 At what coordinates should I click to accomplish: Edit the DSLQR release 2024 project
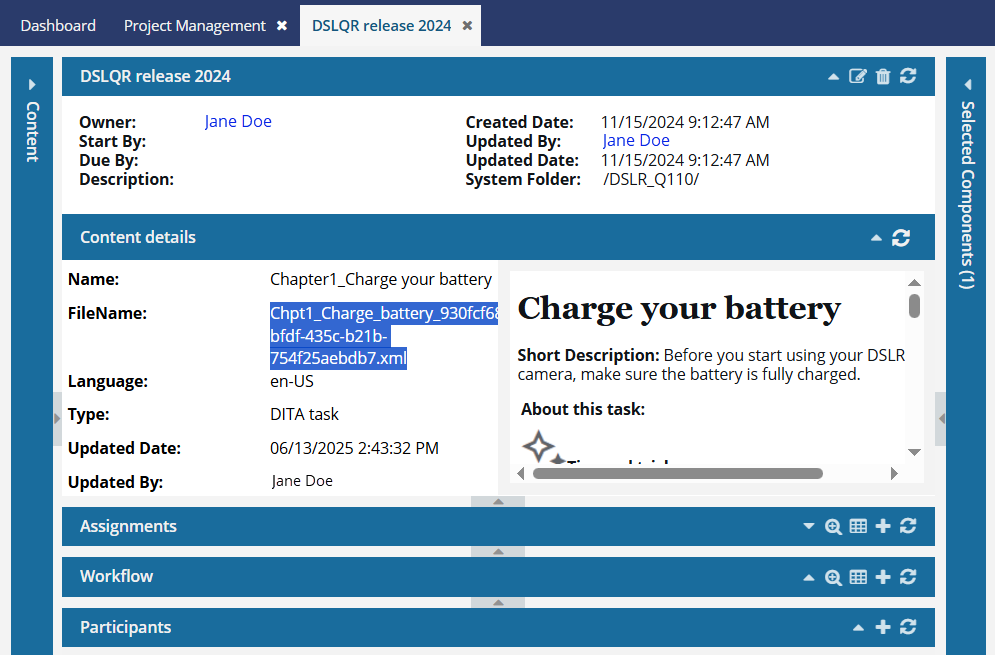[857, 76]
